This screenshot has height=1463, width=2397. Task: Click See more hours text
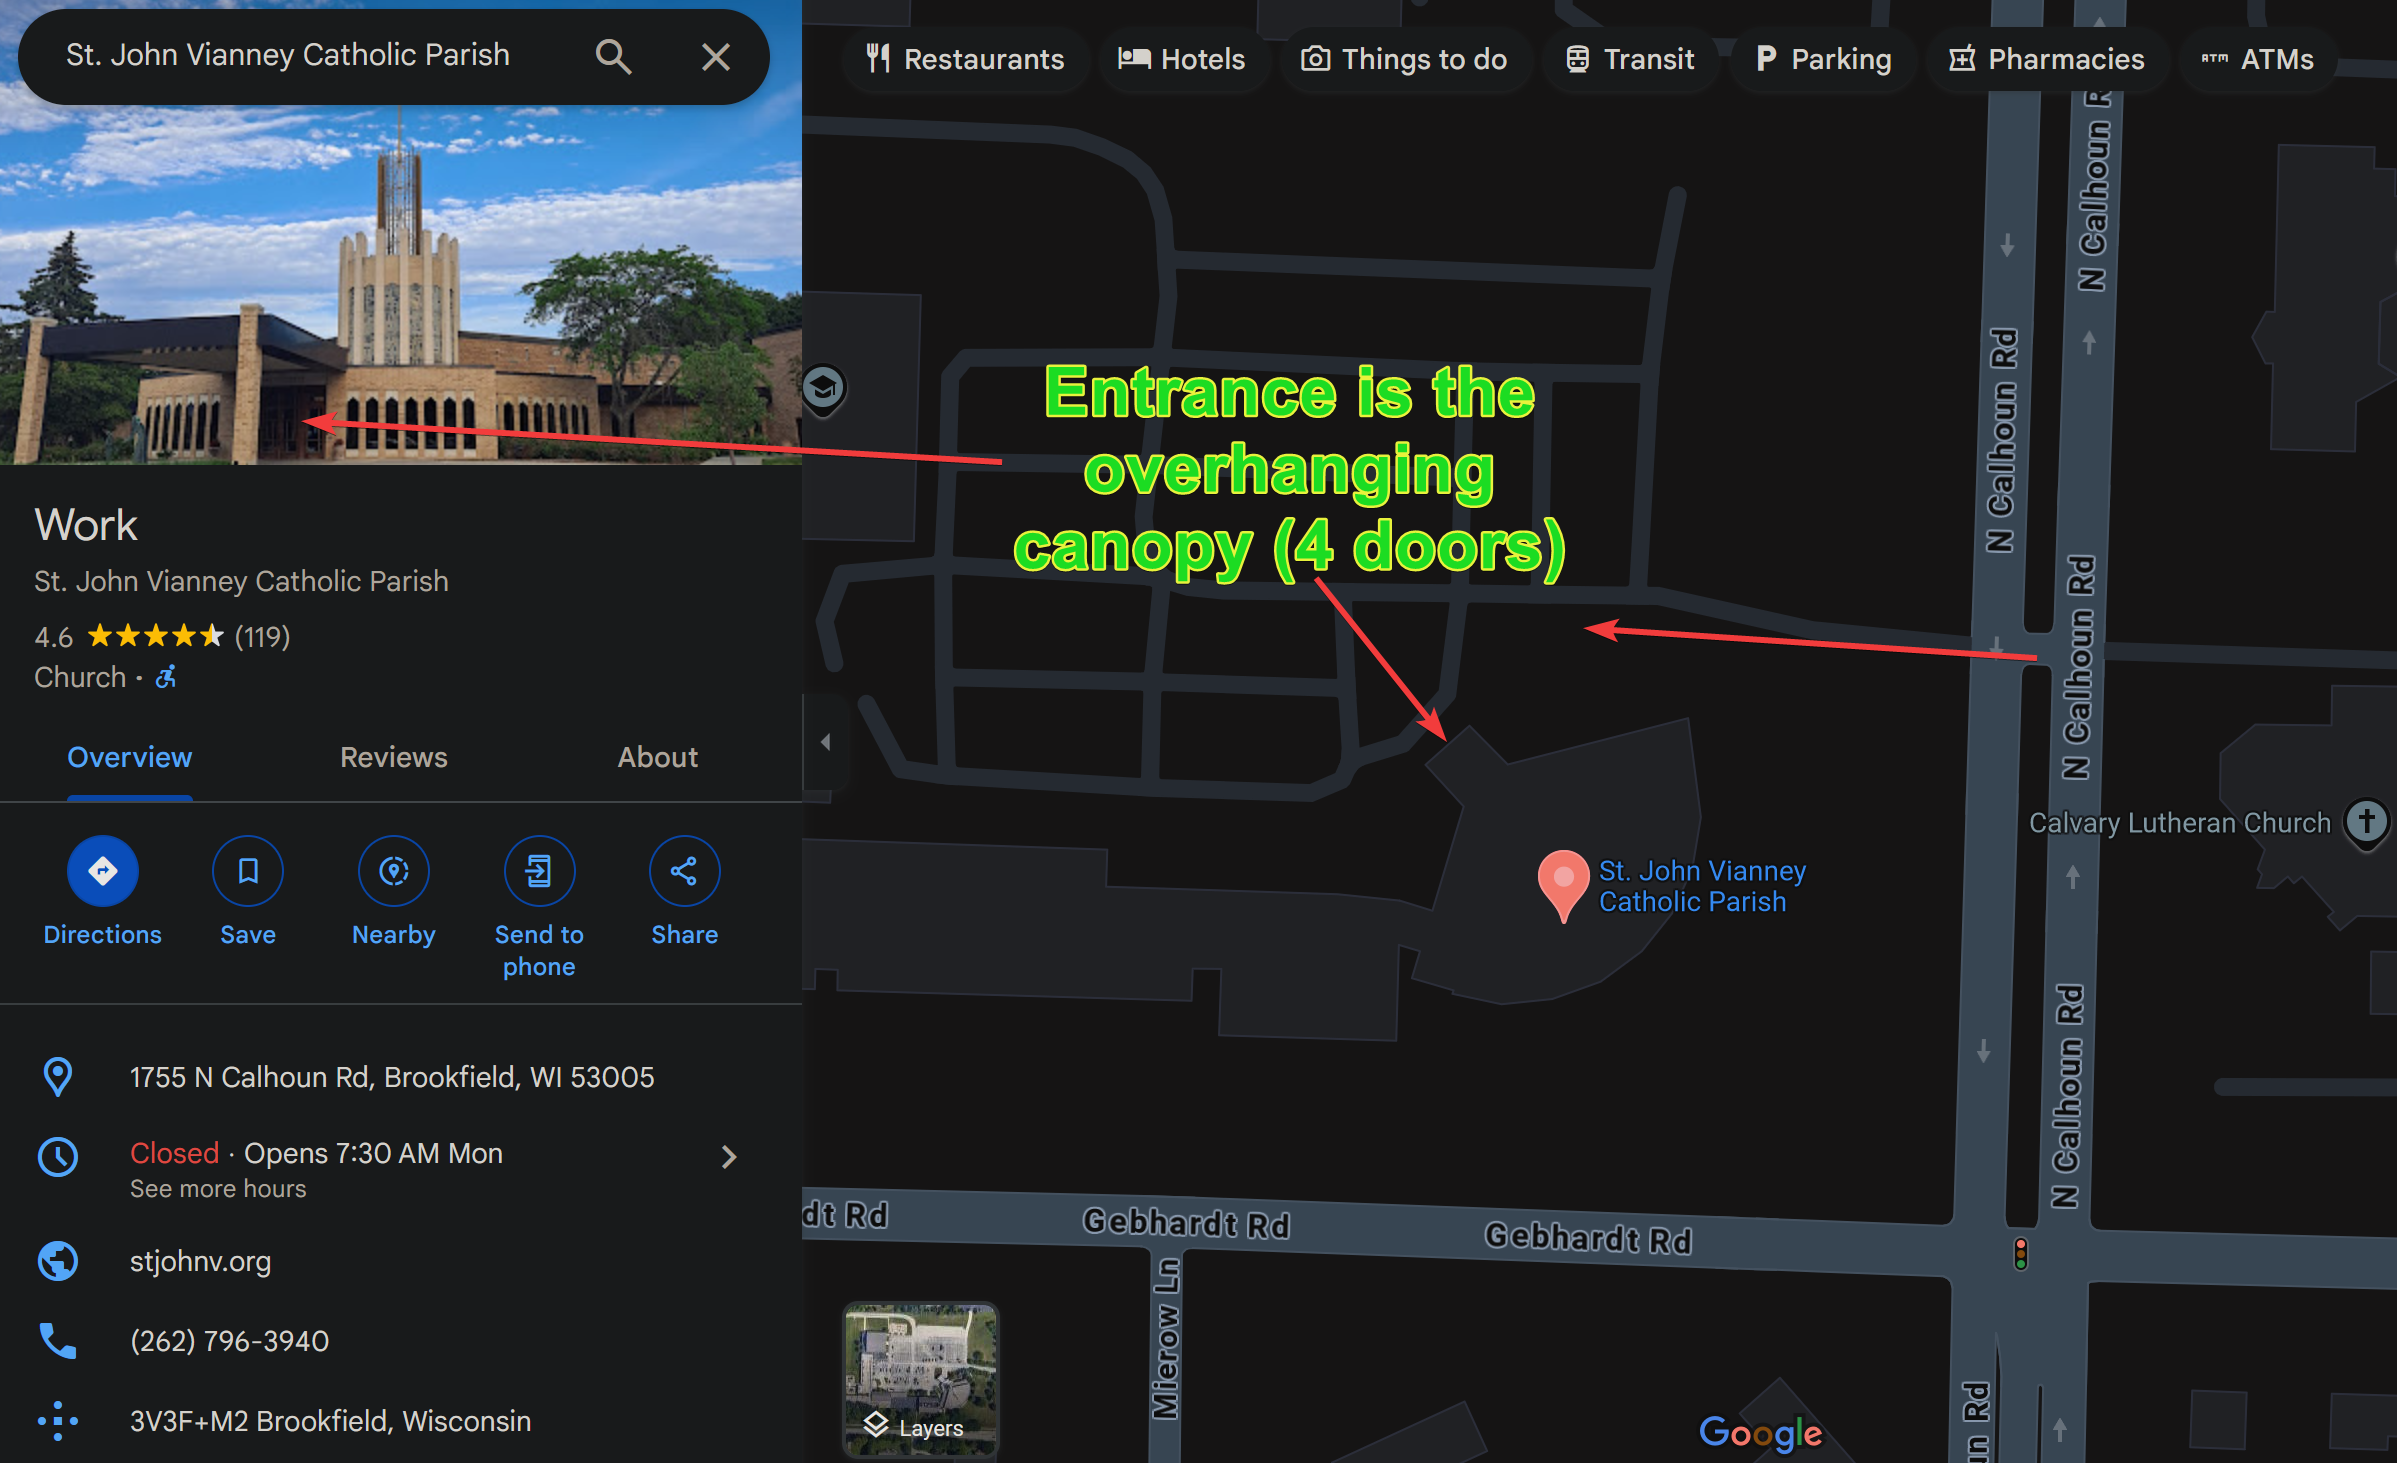pos(218,1189)
